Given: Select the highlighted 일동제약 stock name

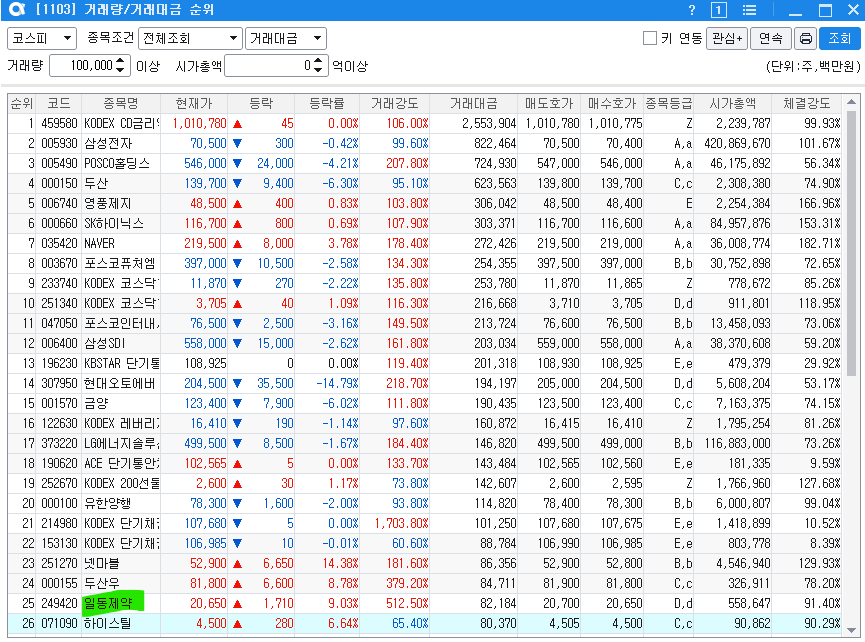Looking at the screenshot, I should [x=108, y=603].
